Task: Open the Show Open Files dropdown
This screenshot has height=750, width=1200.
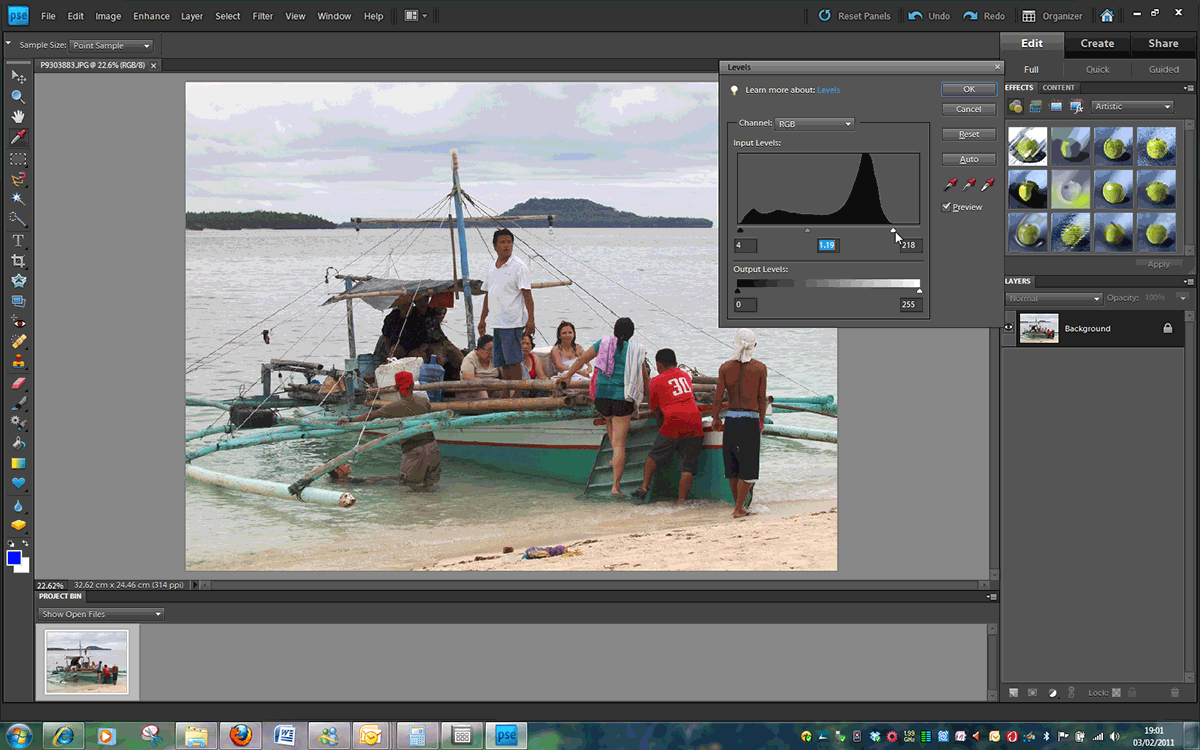Action: tap(100, 614)
